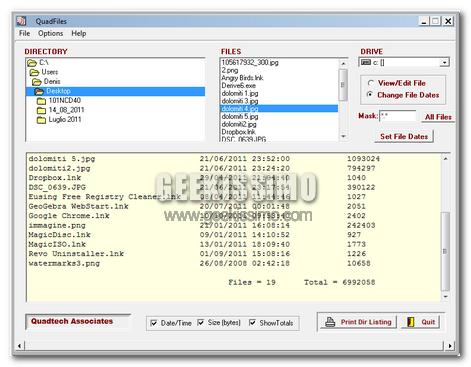471x367 pixels.
Task: Maximize the QuadFiles window
Action: (x=435, y=21)
